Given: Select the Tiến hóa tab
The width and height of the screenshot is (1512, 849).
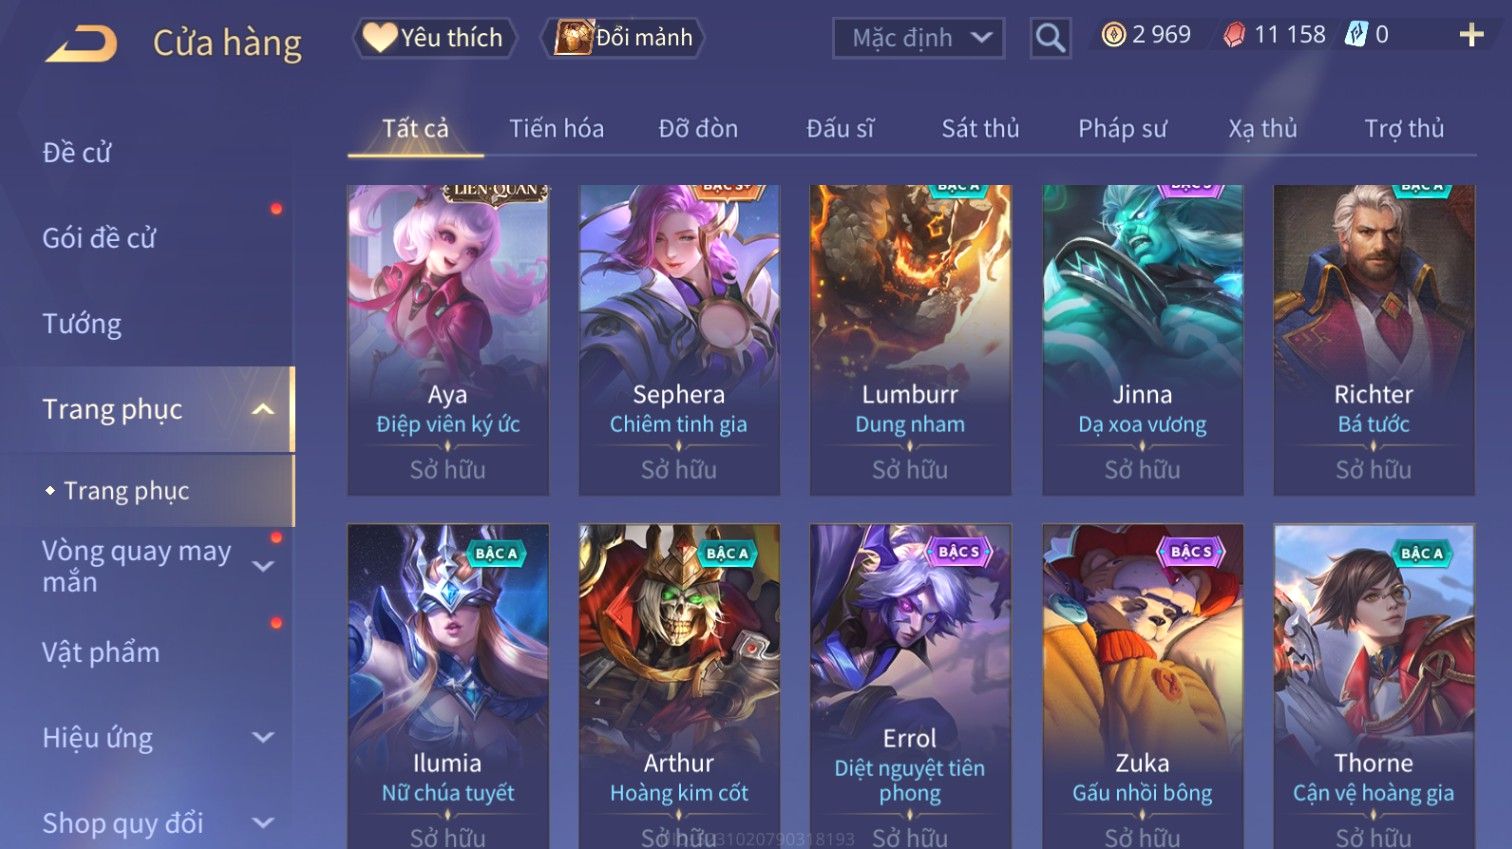Looking at the screenshot, I should (556, 129).
